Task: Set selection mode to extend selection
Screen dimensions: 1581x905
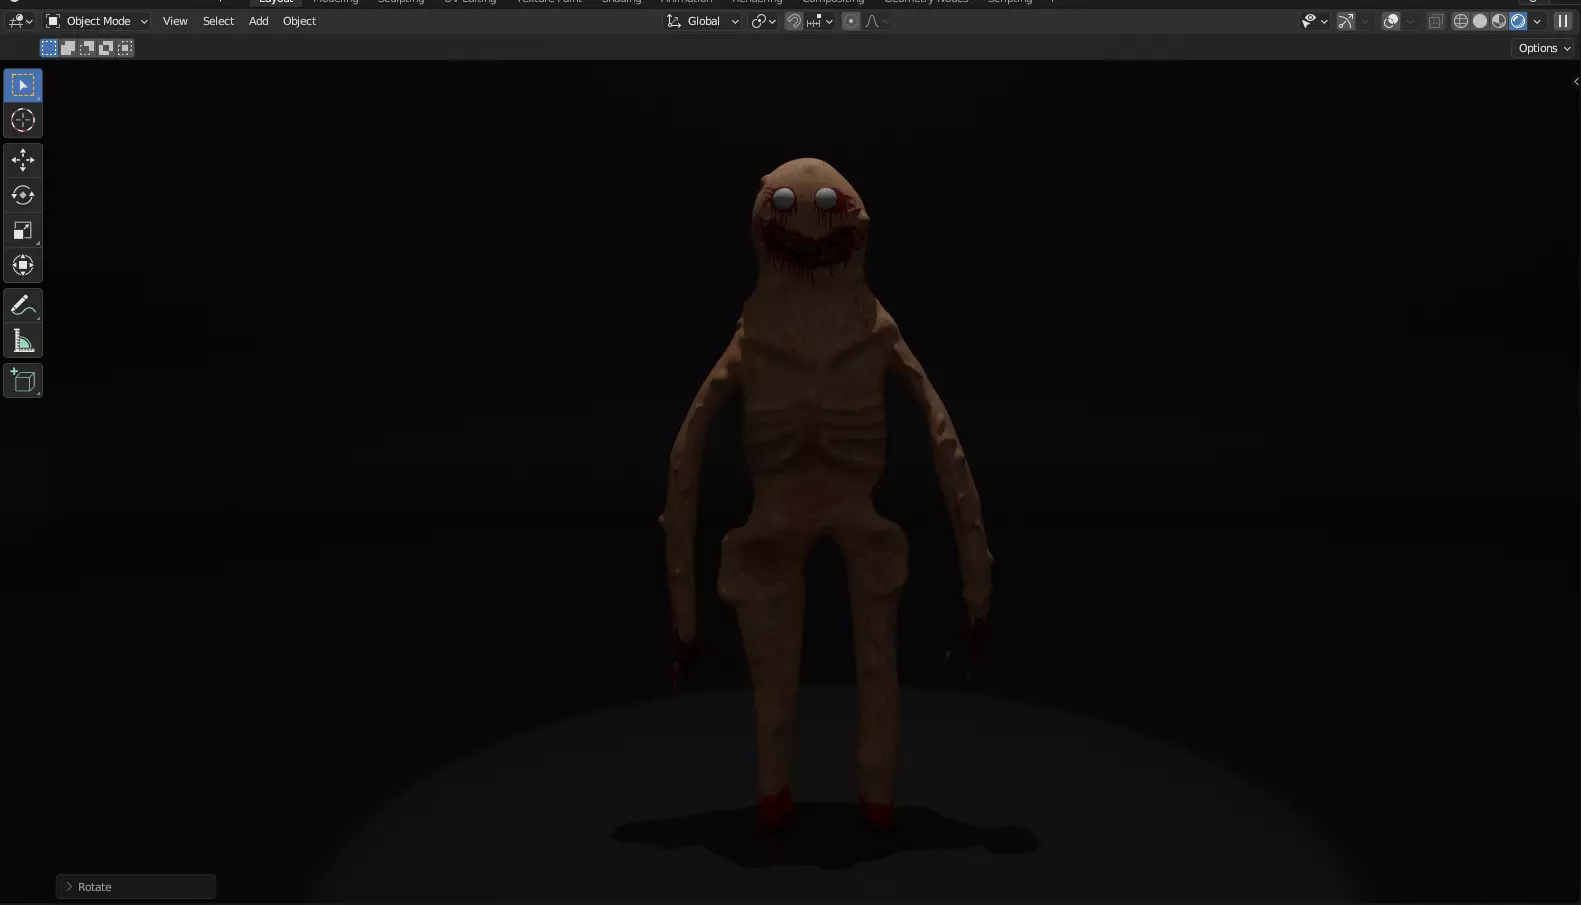Action: [x=68, y=48]
